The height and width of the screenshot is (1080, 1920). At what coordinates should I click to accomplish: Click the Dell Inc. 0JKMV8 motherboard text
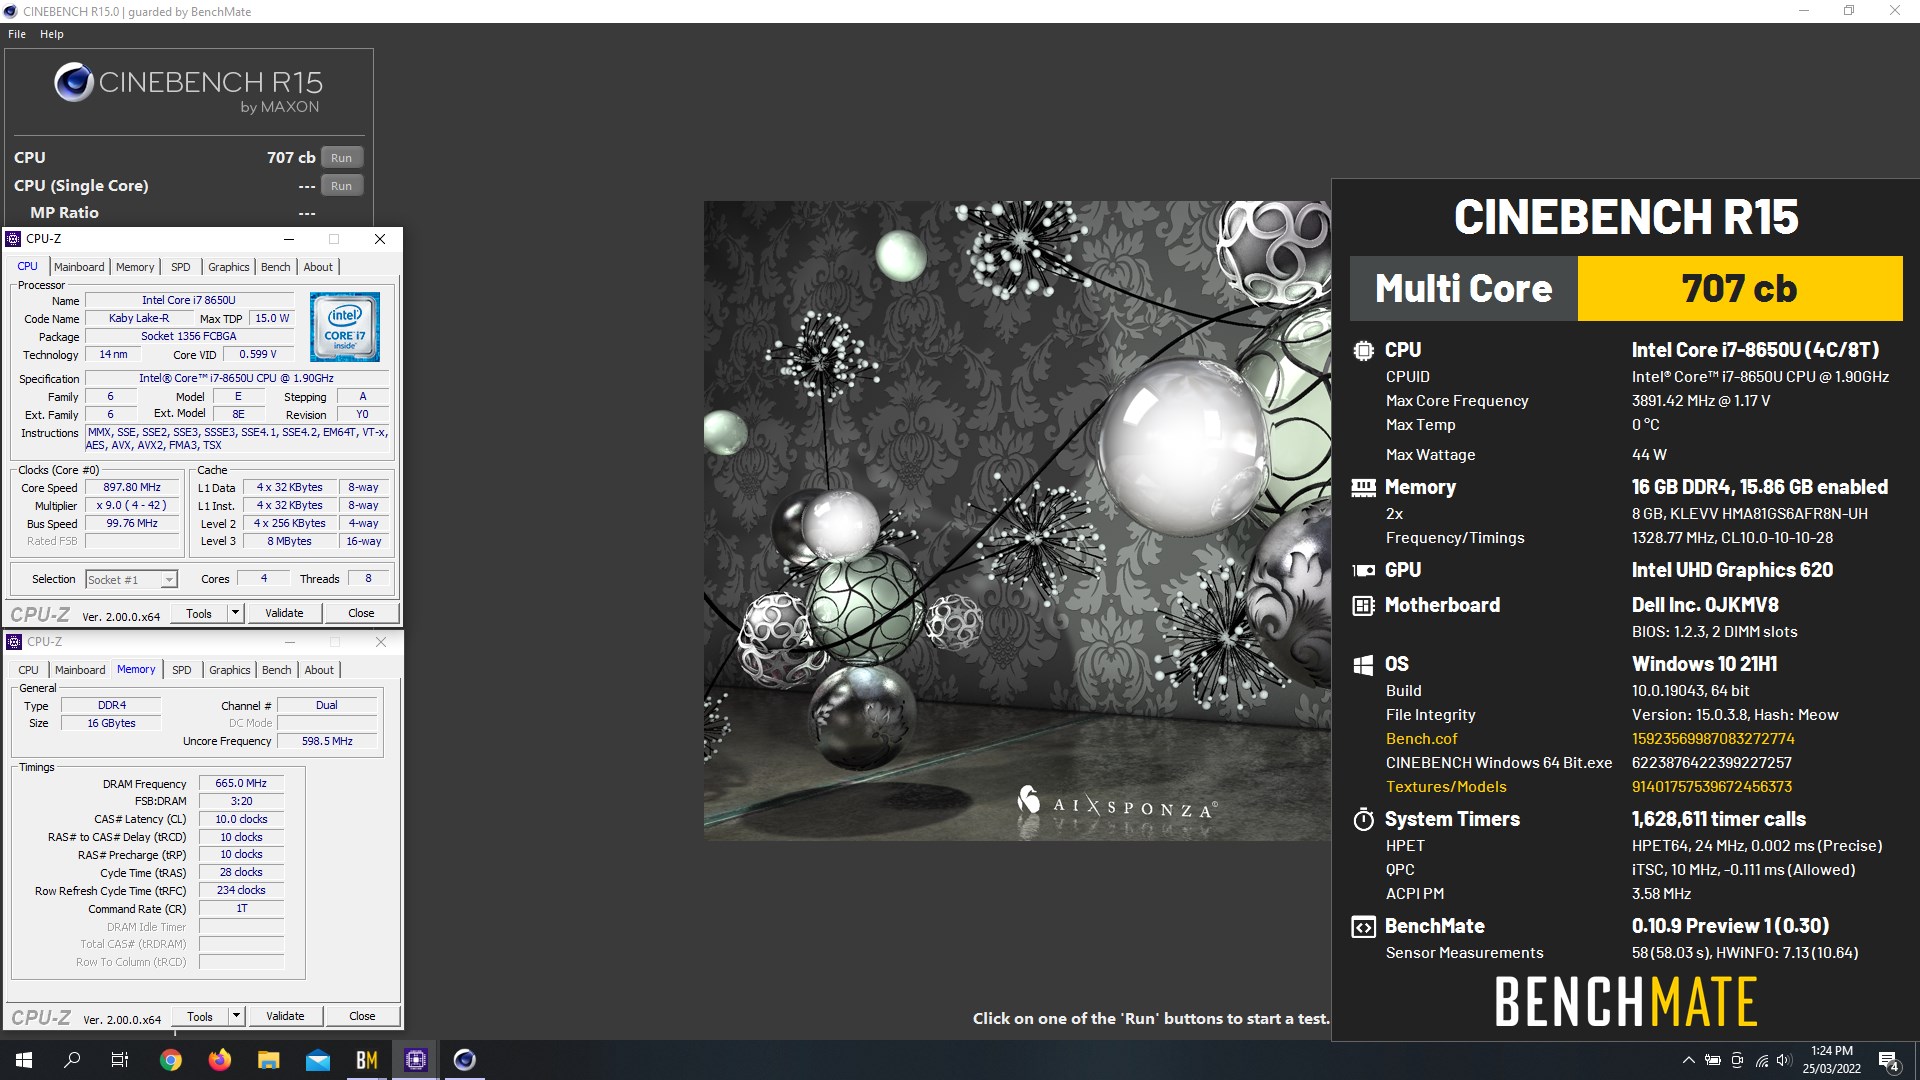click(1705, 606)
